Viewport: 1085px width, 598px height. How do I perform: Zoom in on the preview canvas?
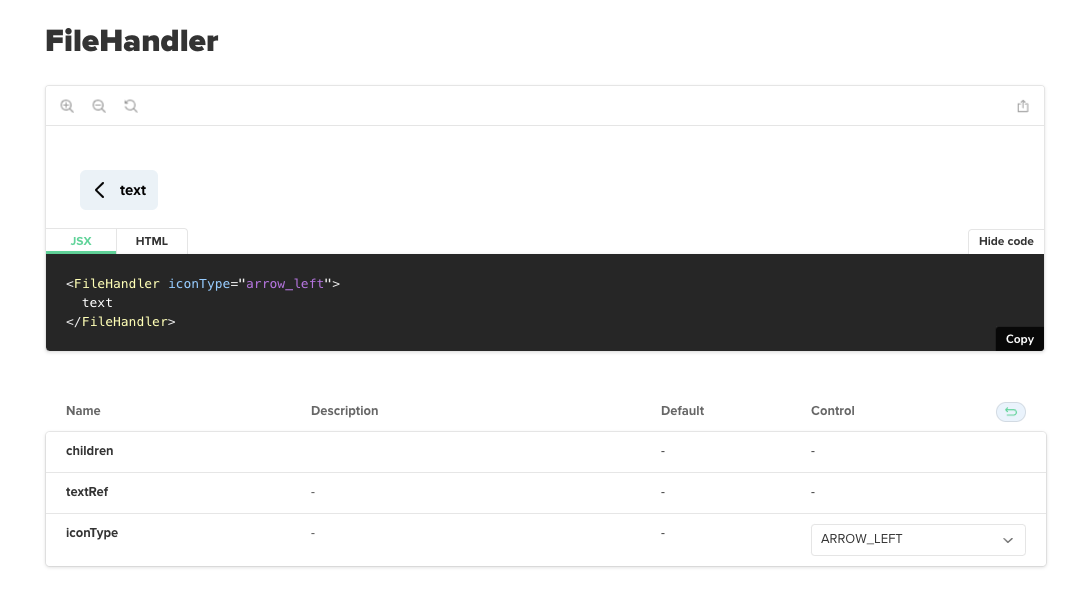(x=67, y=106)
